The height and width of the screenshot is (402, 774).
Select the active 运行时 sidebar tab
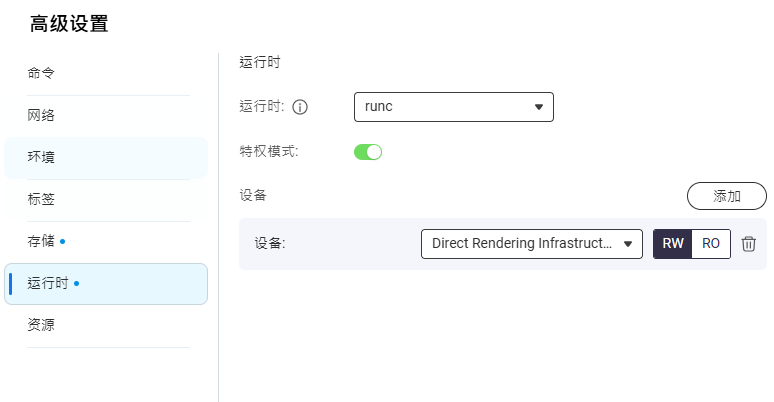point(106,283)
